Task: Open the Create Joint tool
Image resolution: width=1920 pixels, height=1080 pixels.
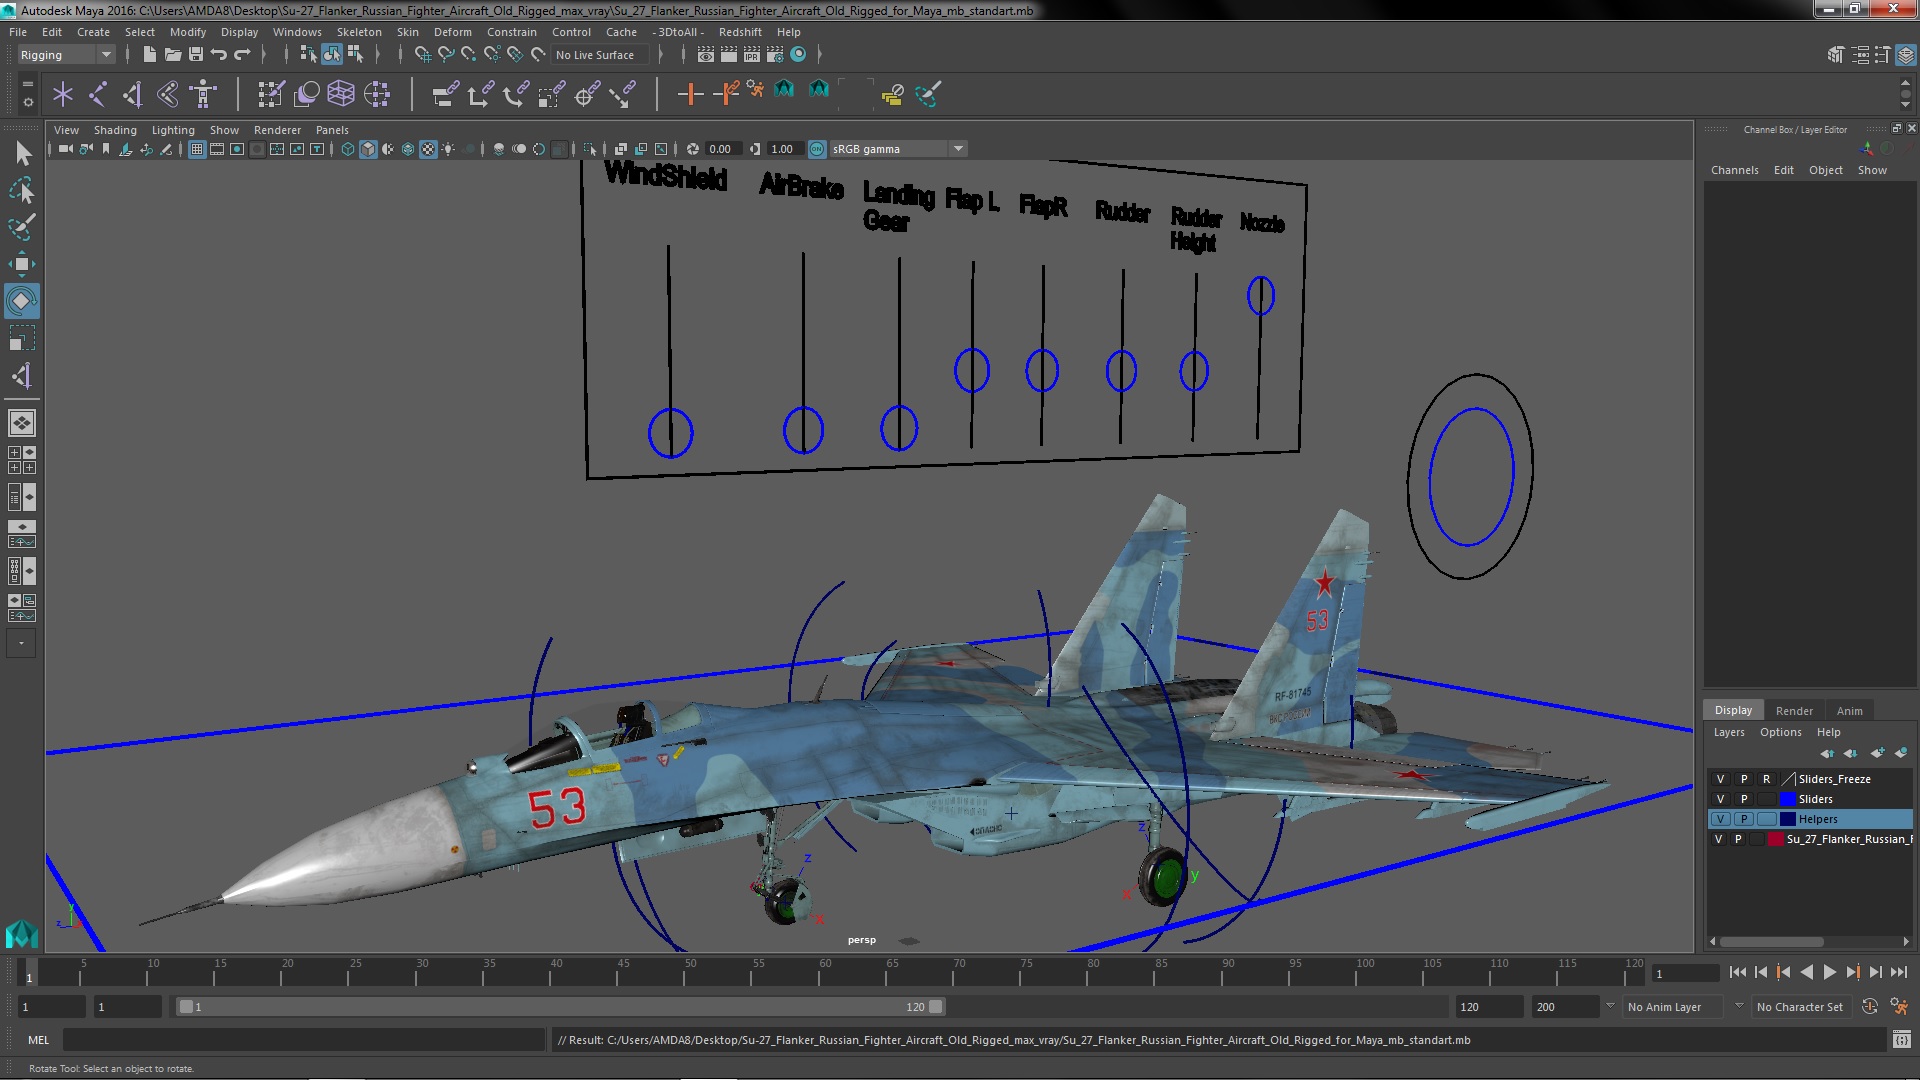Action: click(x=97, y=94)
